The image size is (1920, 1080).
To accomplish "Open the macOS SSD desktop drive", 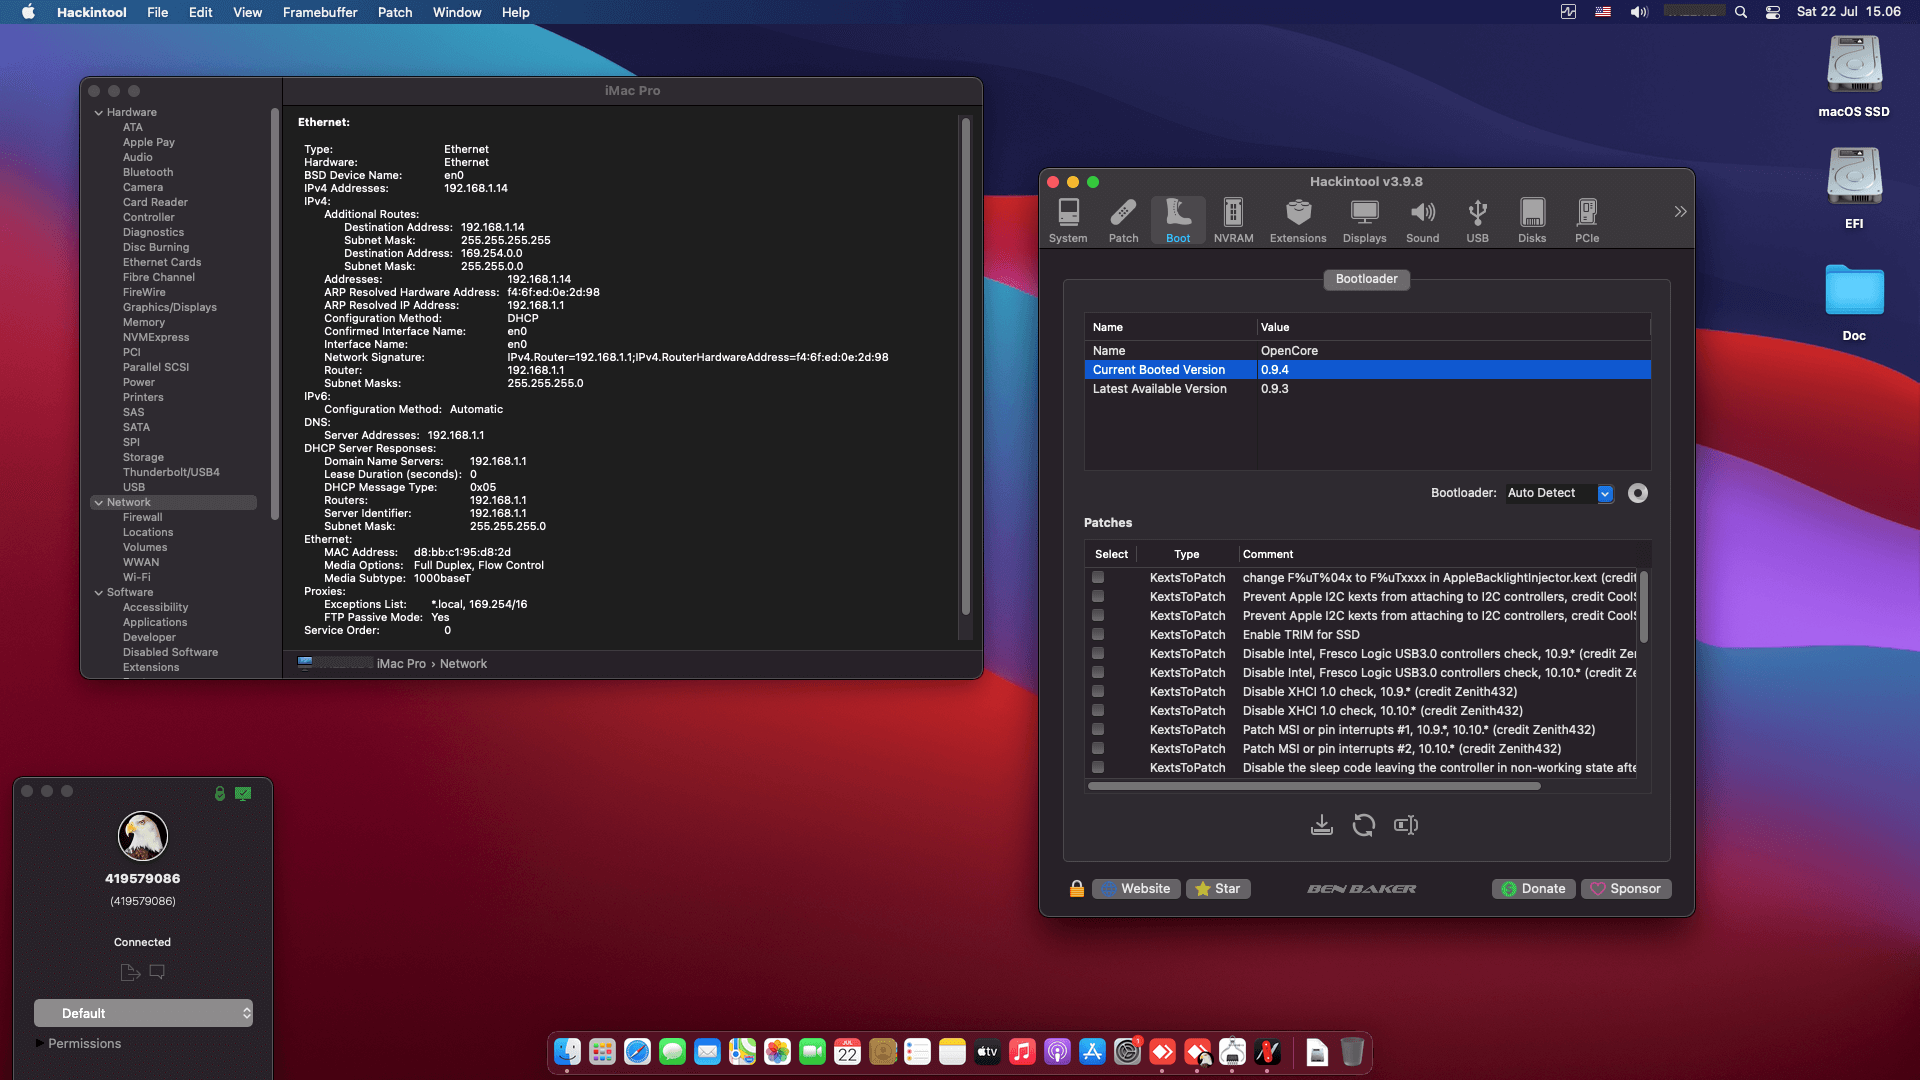I will tap(1854, 77).
